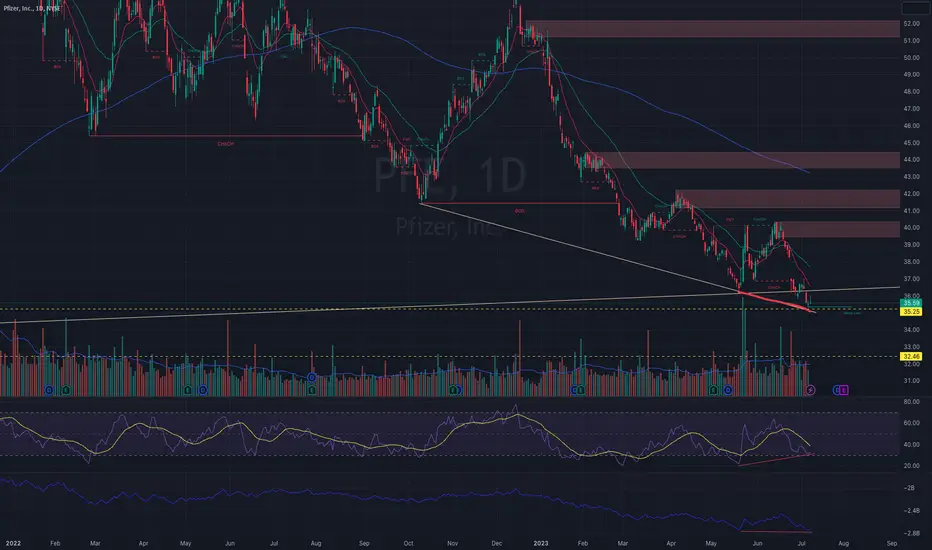Click the green earnings marker near February 2022

[65, 390]
